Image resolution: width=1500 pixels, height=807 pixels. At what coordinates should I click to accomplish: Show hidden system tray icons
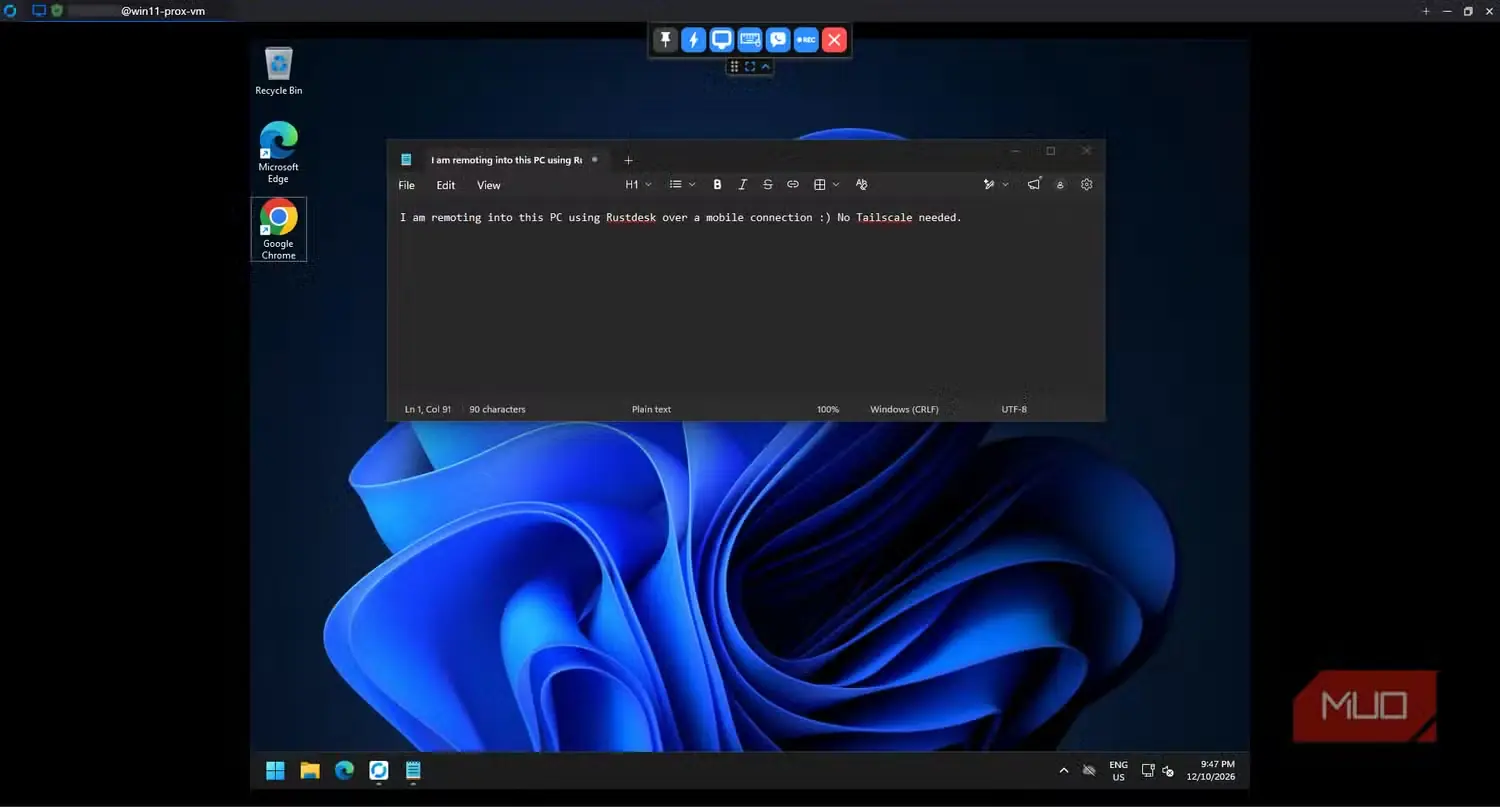(x=1063, y=771)
